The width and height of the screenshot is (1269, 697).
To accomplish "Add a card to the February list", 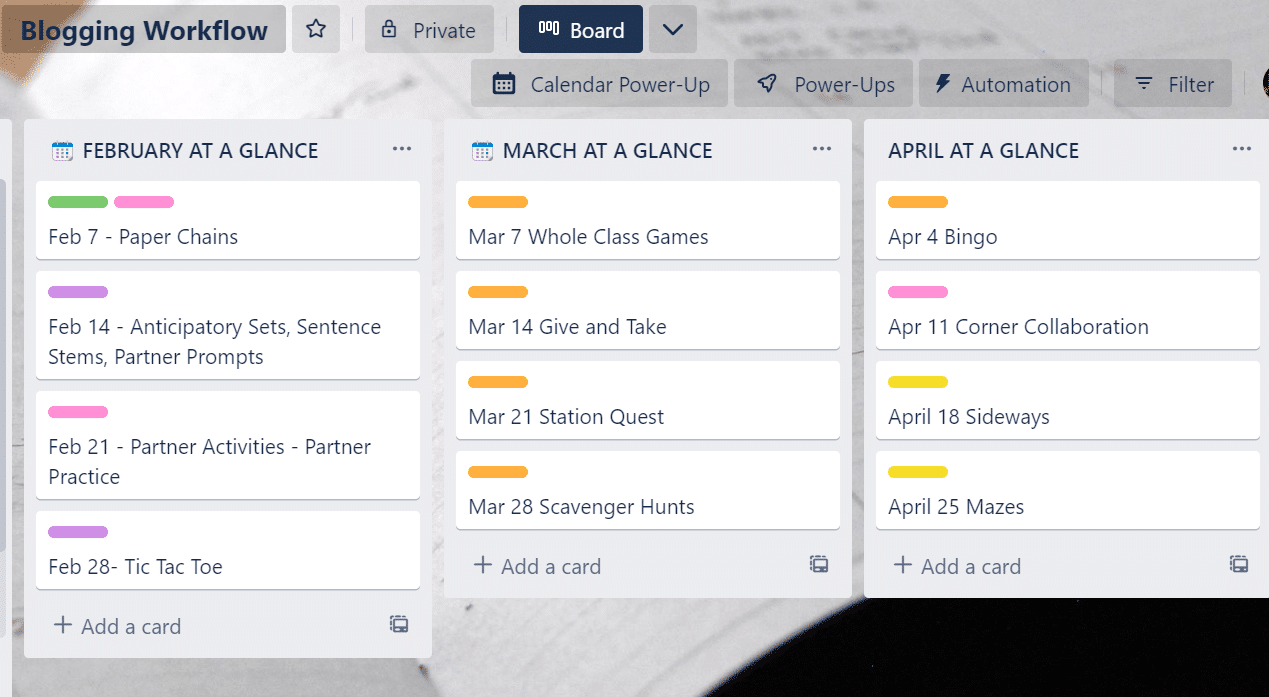I will 117,626.
